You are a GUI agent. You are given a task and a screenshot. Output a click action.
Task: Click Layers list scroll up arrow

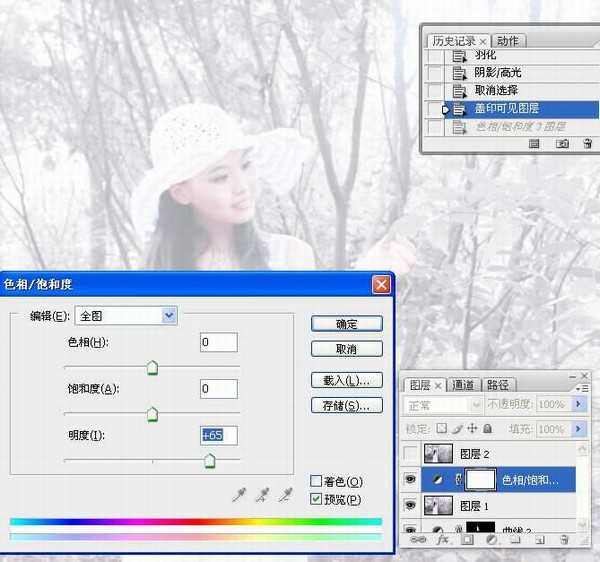point(582,448)
